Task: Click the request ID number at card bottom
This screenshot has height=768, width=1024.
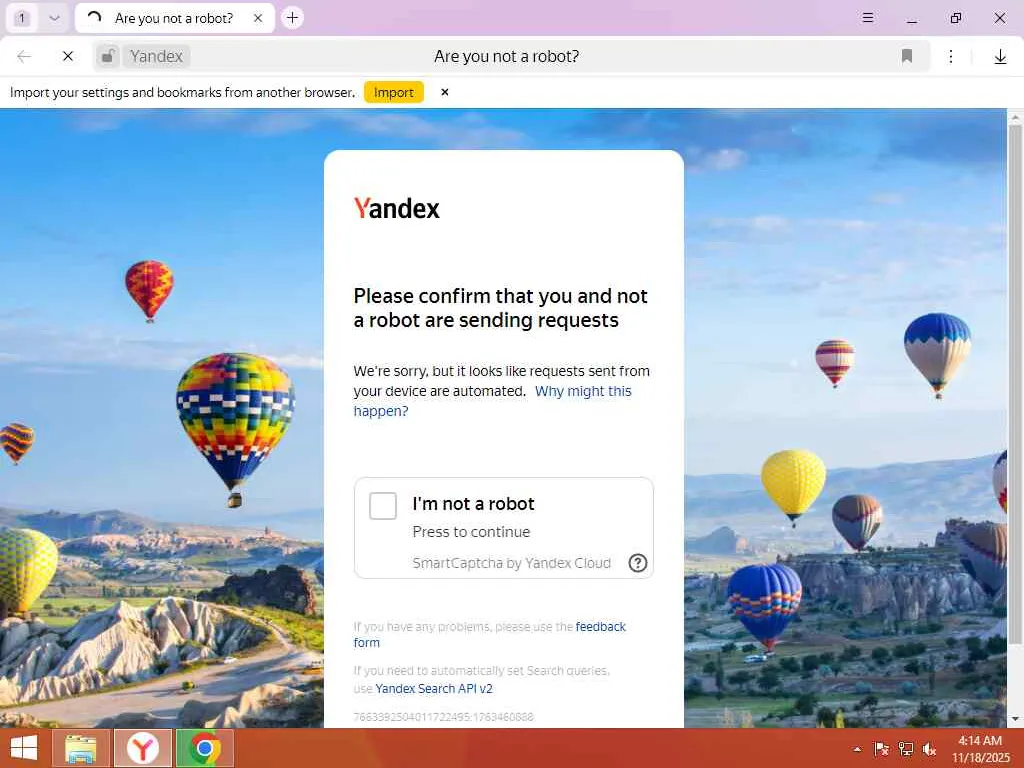Action: click(x=443, y=717)
